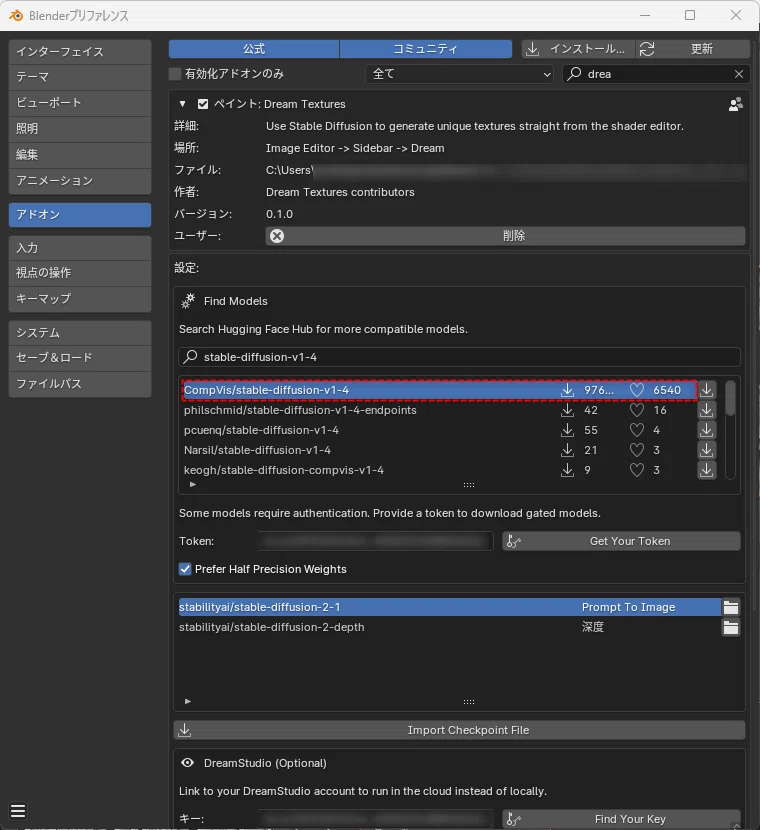Expand the installed models list filter arrow

click(x=188, y=701)
